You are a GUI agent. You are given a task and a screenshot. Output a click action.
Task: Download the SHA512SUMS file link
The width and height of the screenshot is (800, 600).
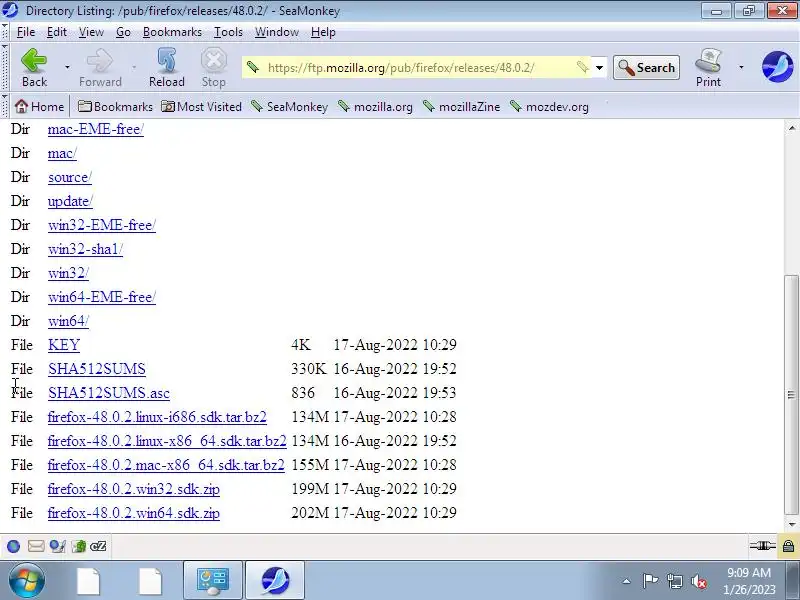pyautogui.click(x=97, y=369)
